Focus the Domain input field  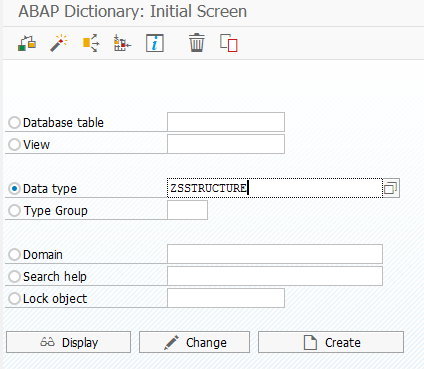(x=275, y=254)
